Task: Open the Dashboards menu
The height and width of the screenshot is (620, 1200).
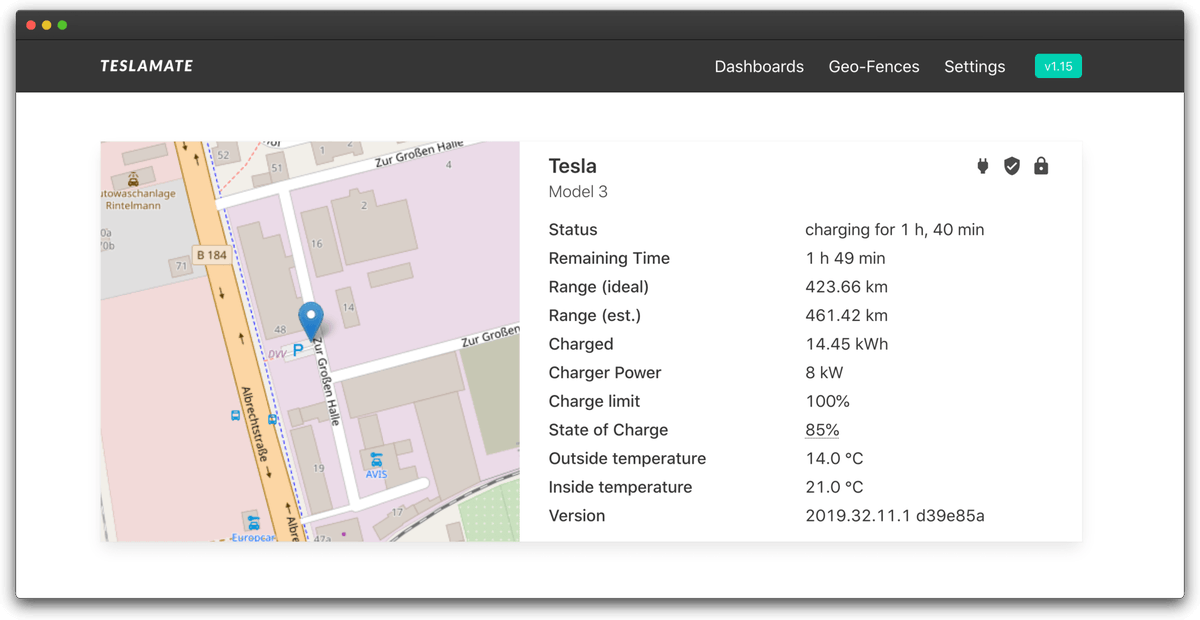Action: coord(759,67)
